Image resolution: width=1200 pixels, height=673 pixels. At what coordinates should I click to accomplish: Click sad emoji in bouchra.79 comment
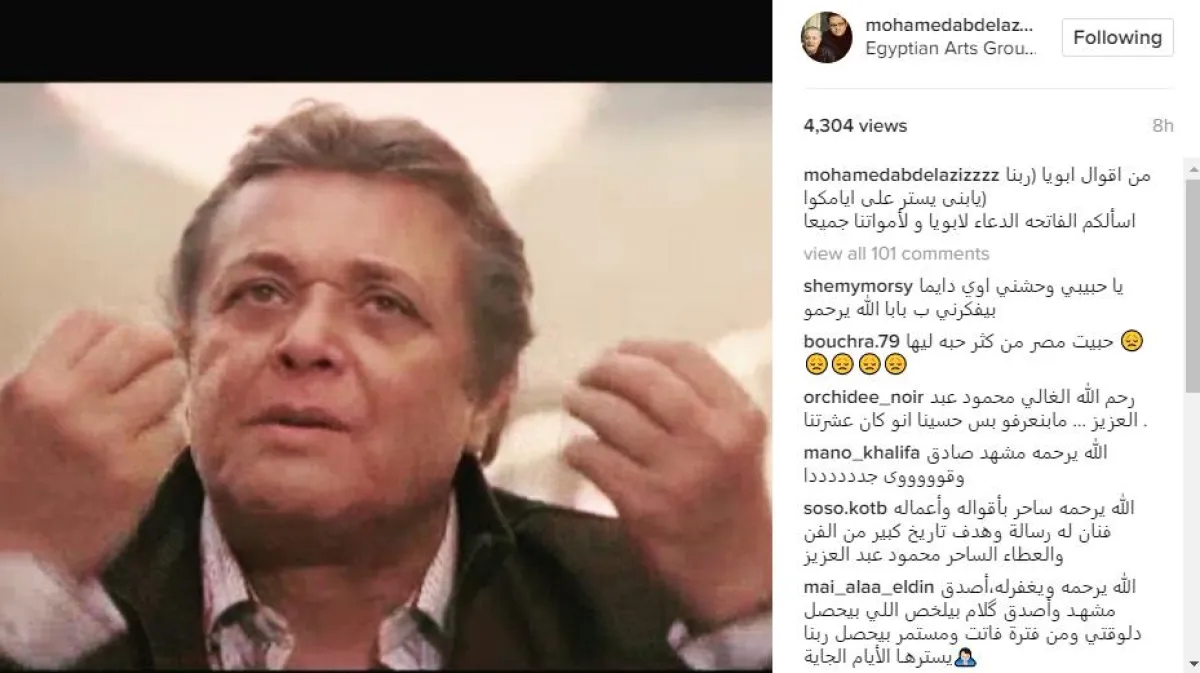(1132, 342)
